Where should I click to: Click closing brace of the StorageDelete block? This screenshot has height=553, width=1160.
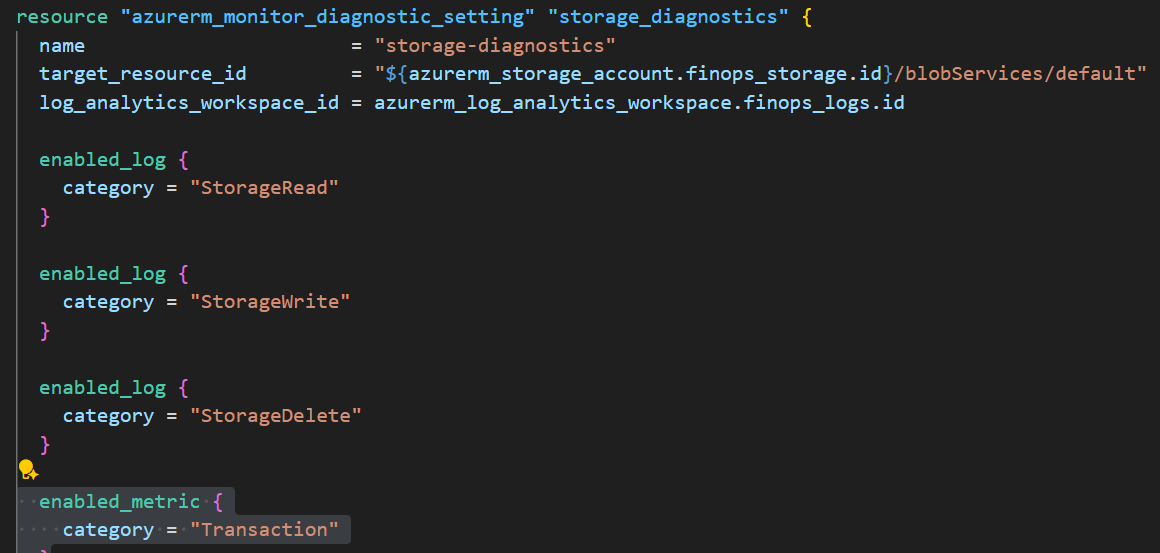pyautogui.click(x=44, y=444)
